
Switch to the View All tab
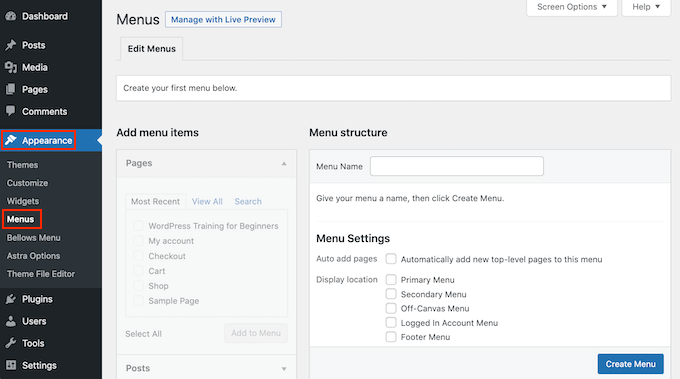tap(207, 201)
